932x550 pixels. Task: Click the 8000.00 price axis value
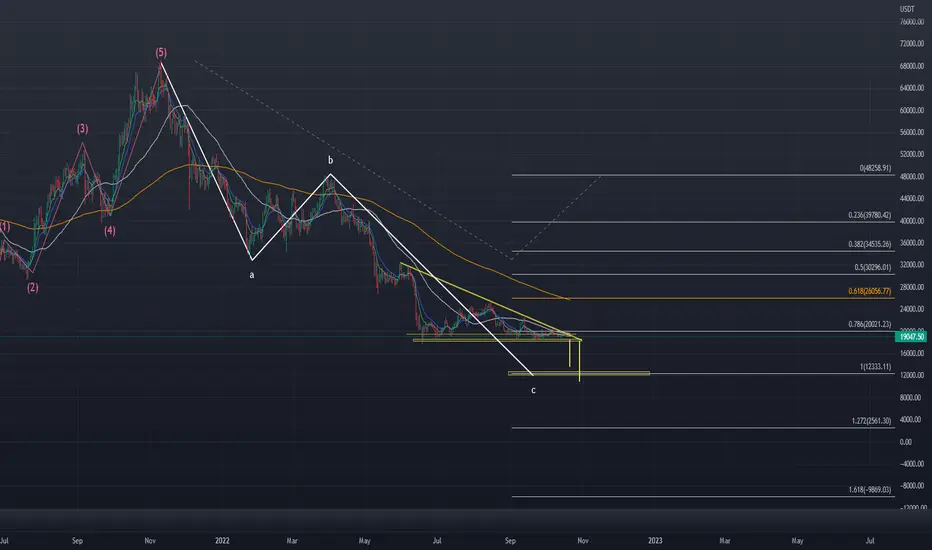tap(910, 398)
